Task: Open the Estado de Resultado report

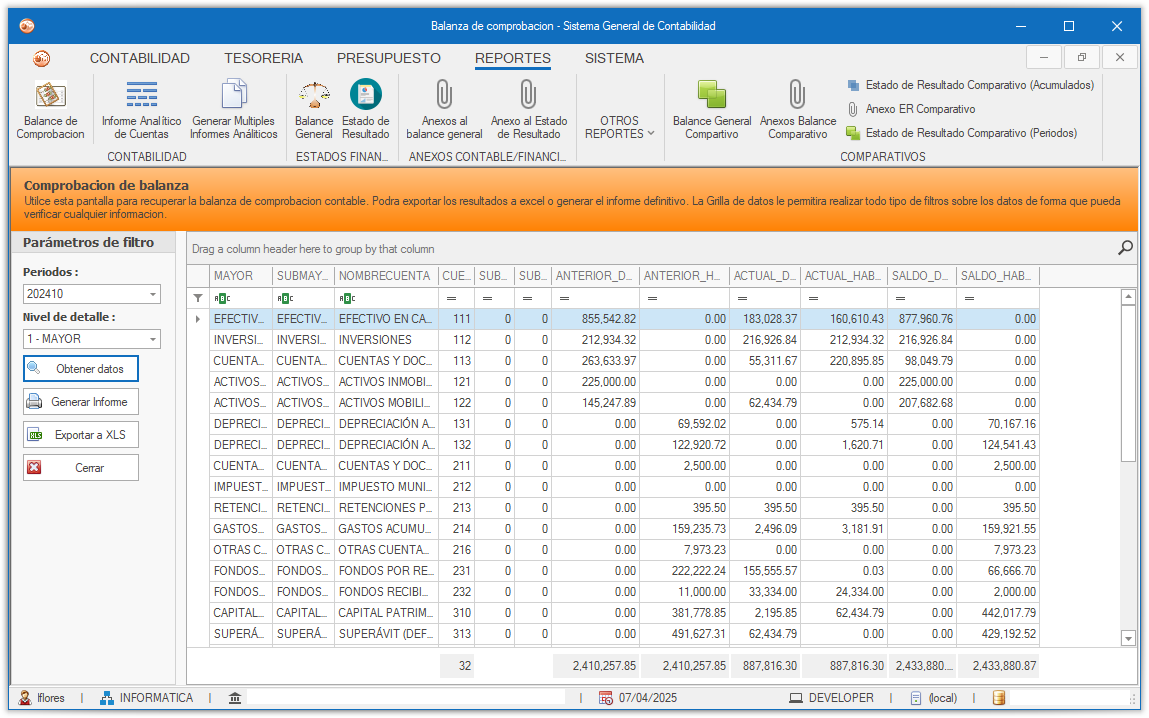Action: [x=366, y=110]
